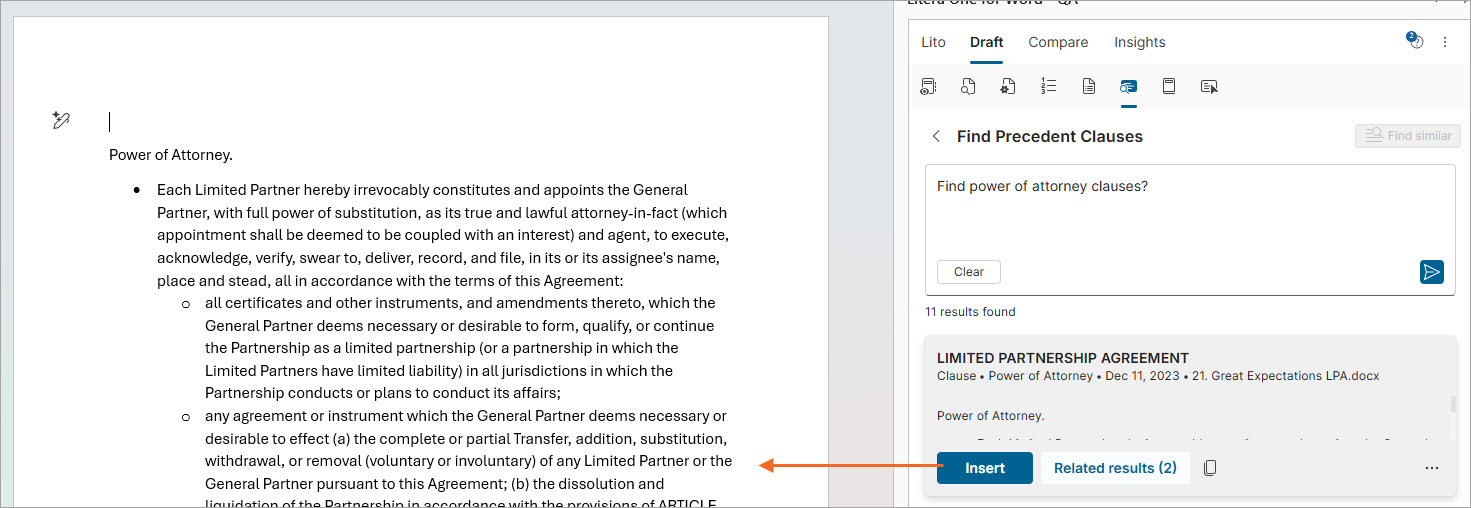Open the Compare tab
The height and width of the screenshot is (508, 1471).
click(x=1058, y=42)
